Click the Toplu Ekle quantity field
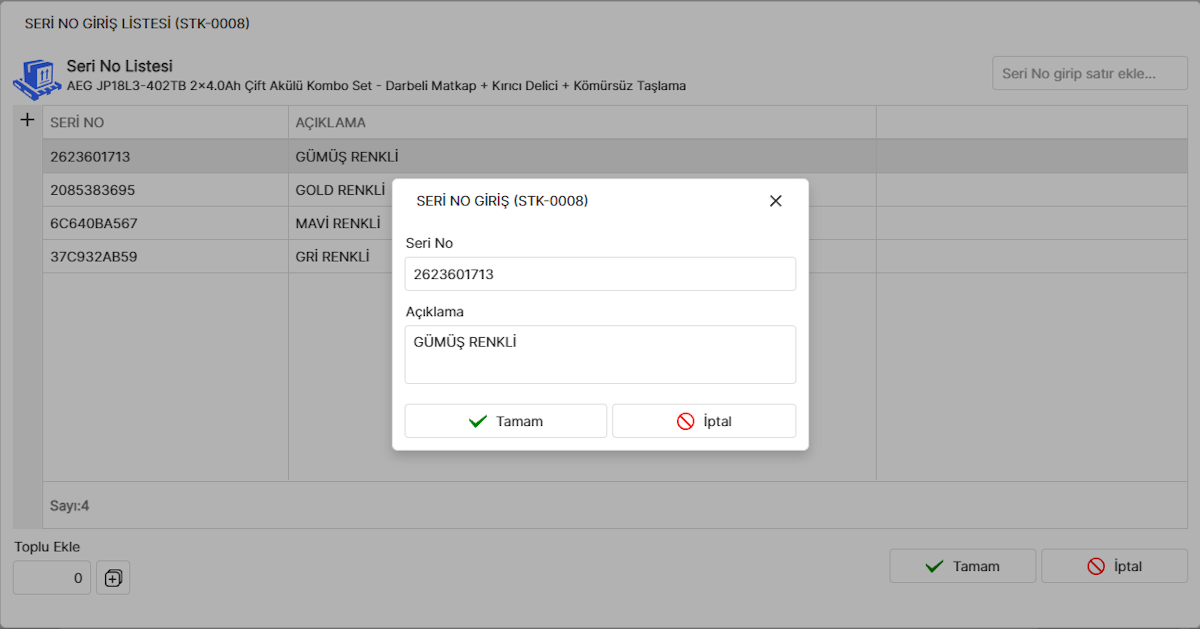 [x=52, y=578]
